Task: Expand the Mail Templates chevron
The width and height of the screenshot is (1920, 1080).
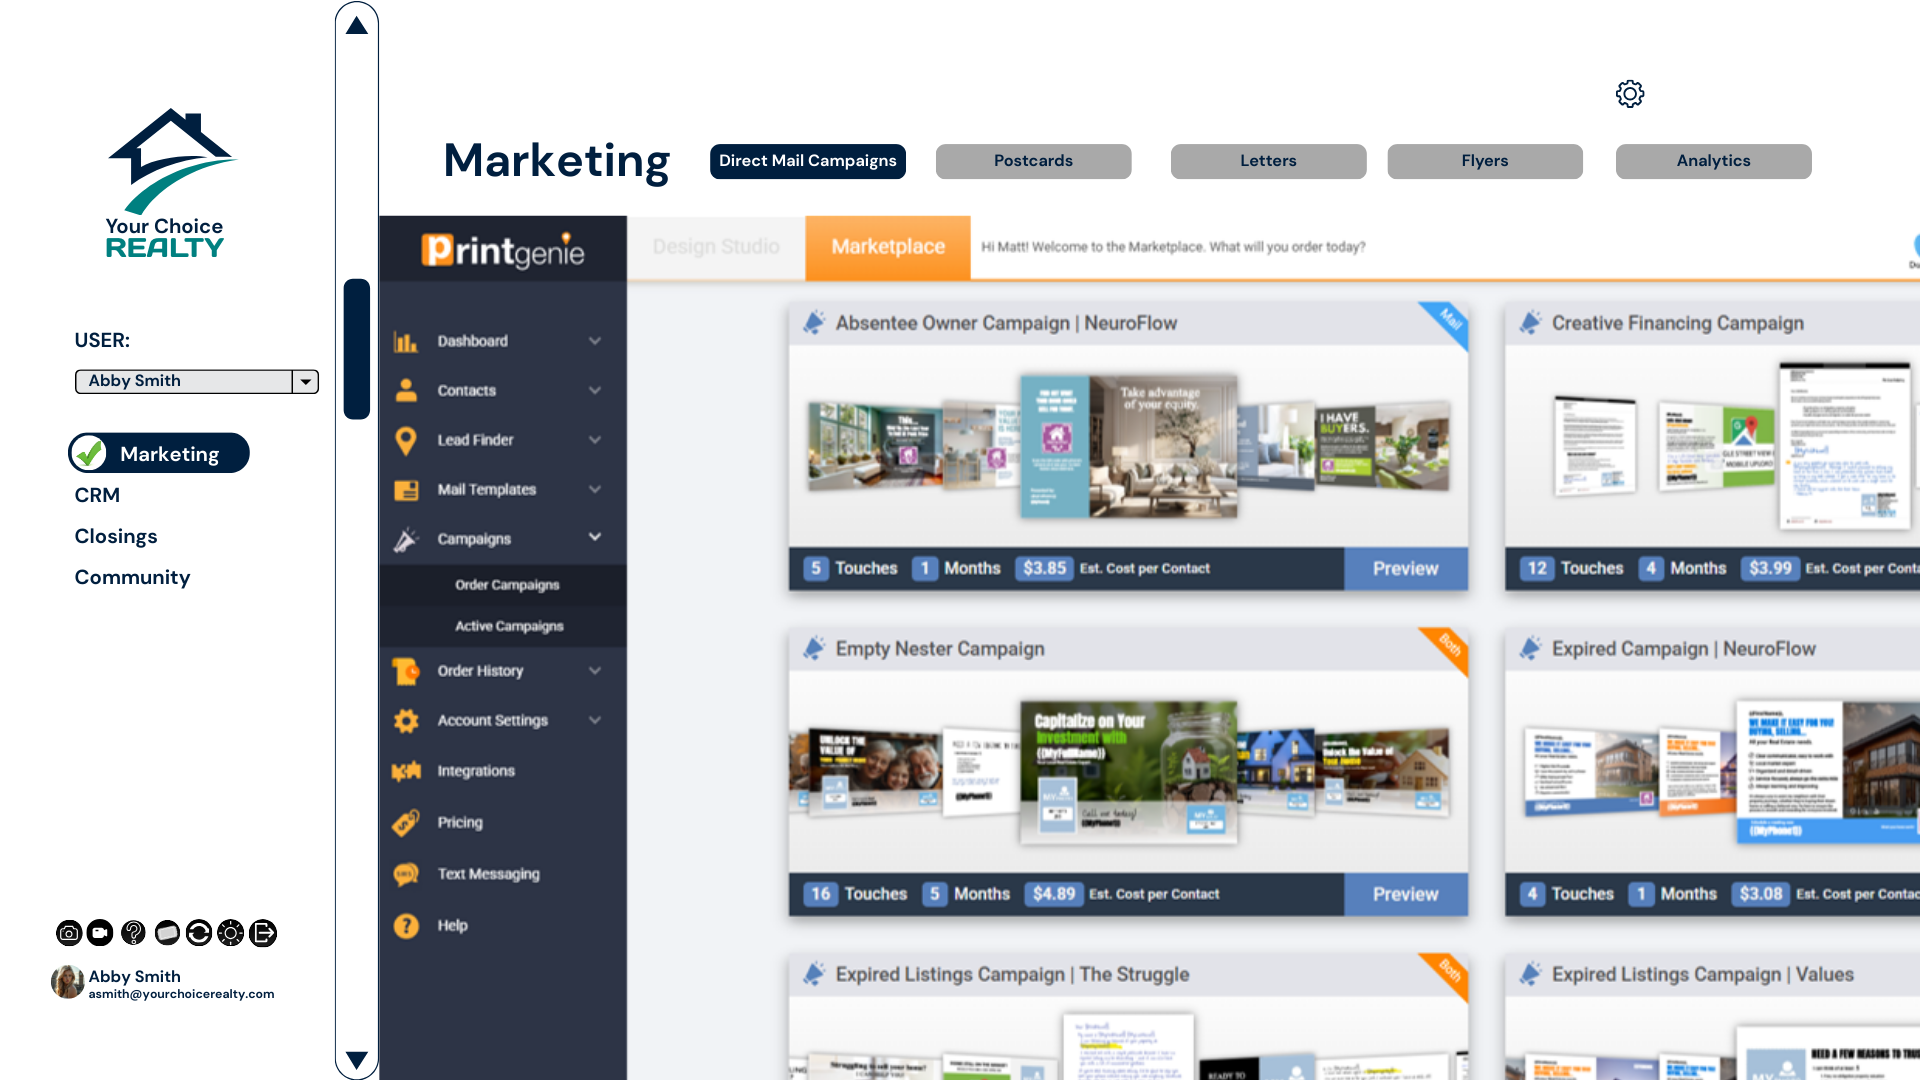Action: pos(595,489)
